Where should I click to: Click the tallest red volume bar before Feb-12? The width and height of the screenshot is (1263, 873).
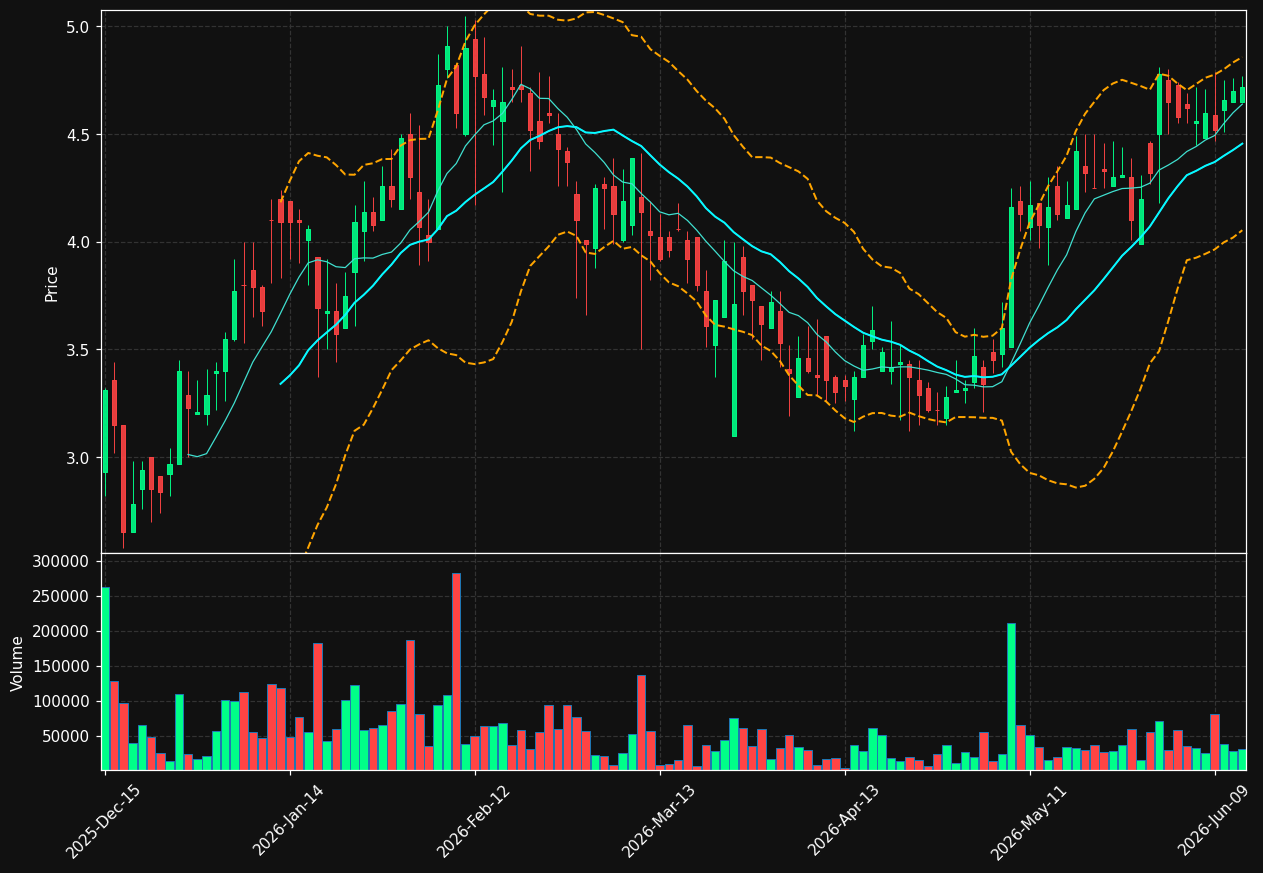[x=456, y=671]
